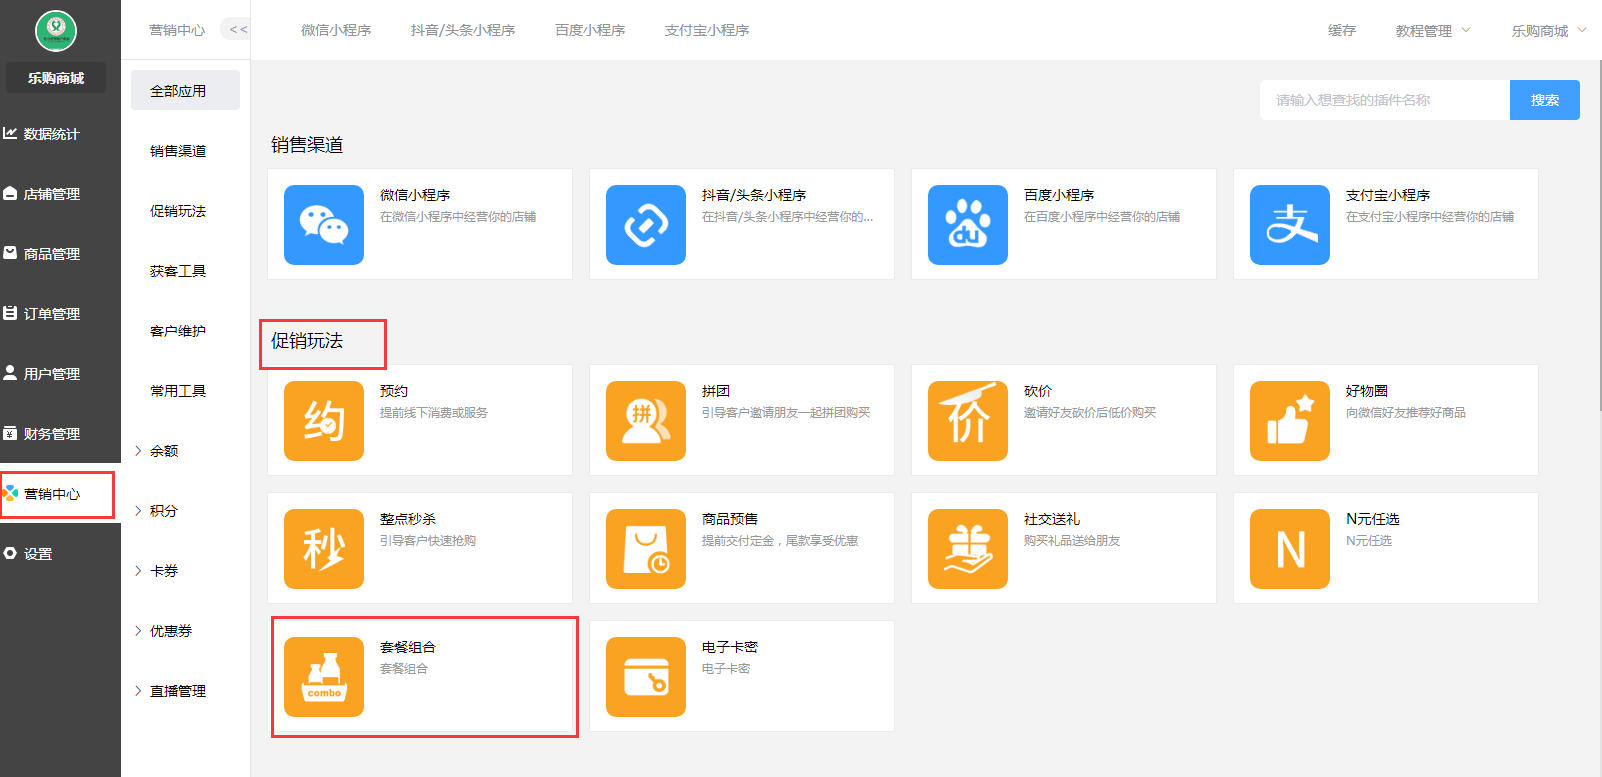Click the 好物圈 card title
The width and height of the screenshot is (1602, 777).
1367,391
